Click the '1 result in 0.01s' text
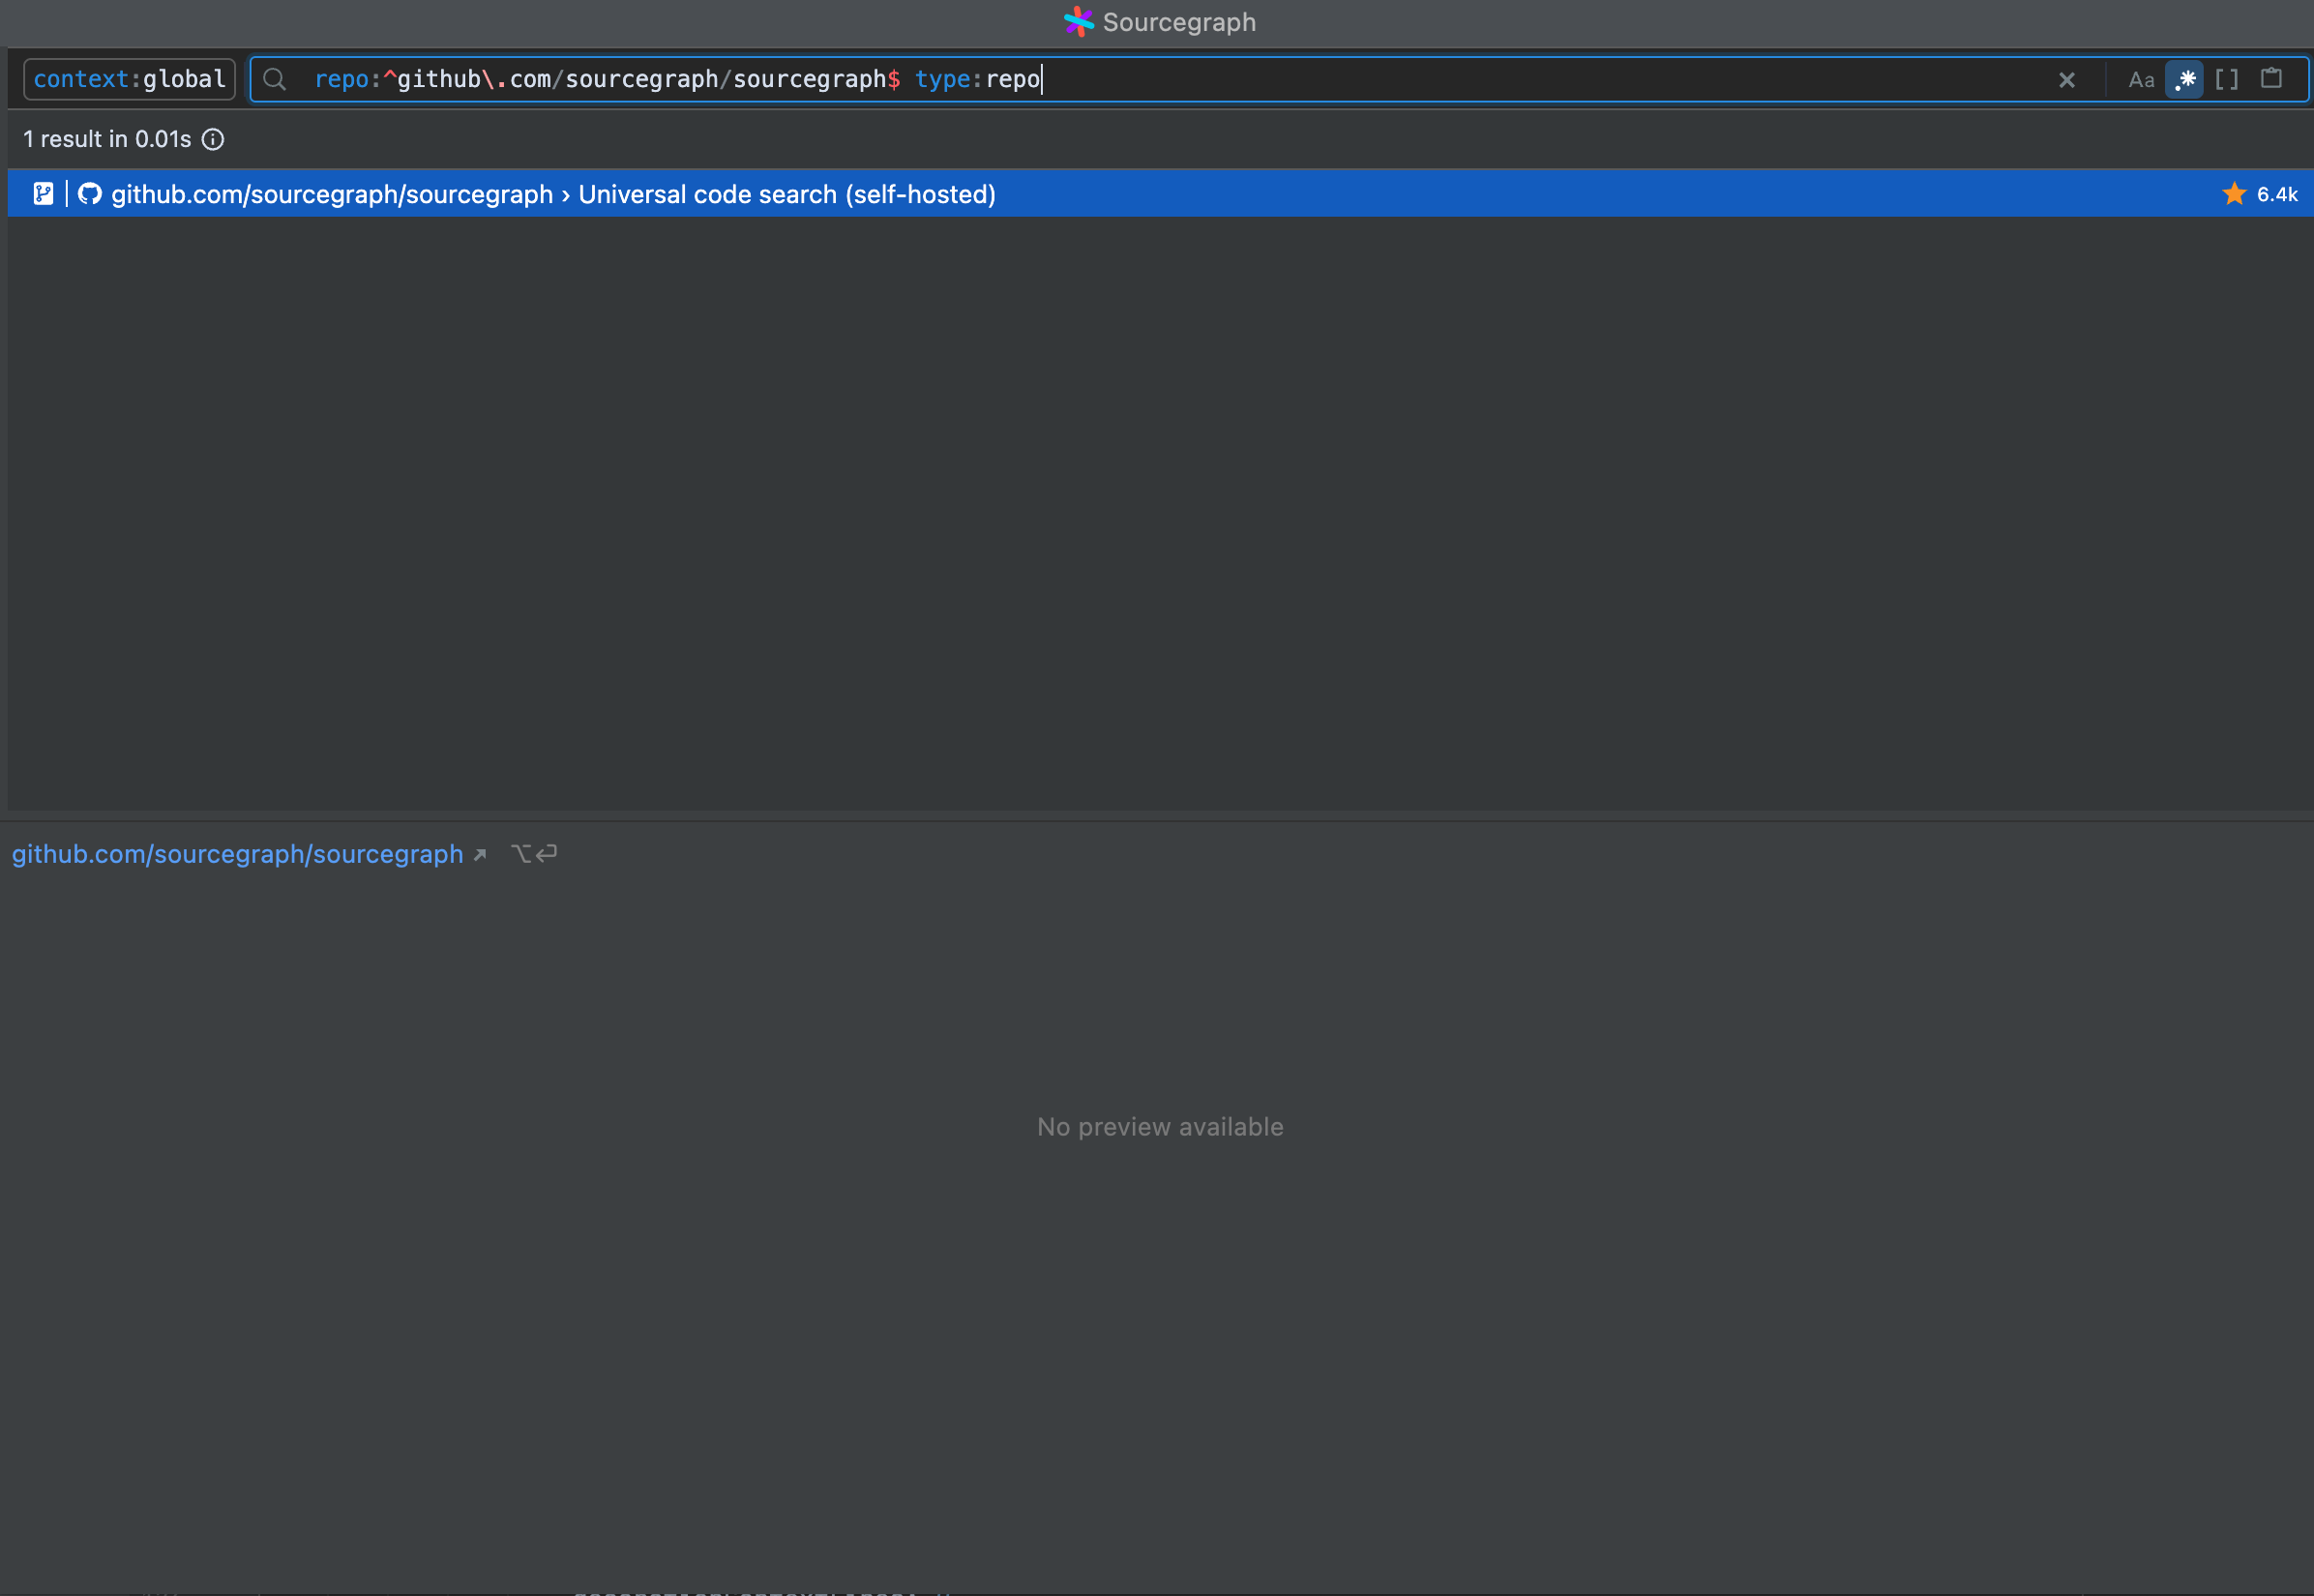 (x=107, y=139)
